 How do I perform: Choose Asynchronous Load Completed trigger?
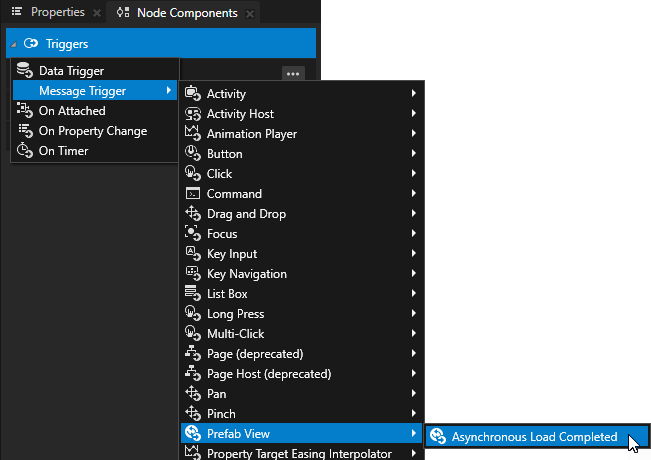(534, 437)
